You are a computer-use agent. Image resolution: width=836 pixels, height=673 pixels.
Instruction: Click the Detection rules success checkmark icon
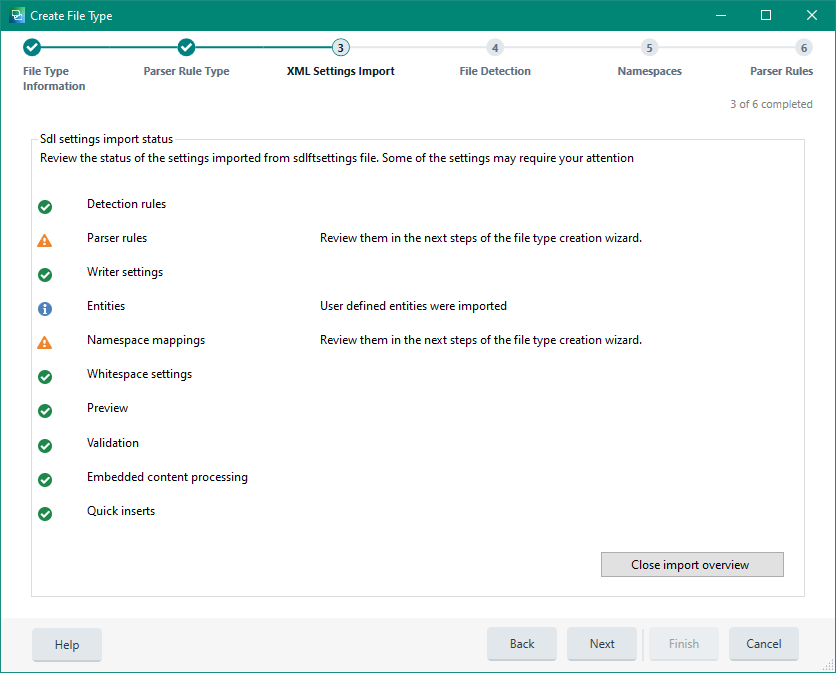click(x=45, y=207)
